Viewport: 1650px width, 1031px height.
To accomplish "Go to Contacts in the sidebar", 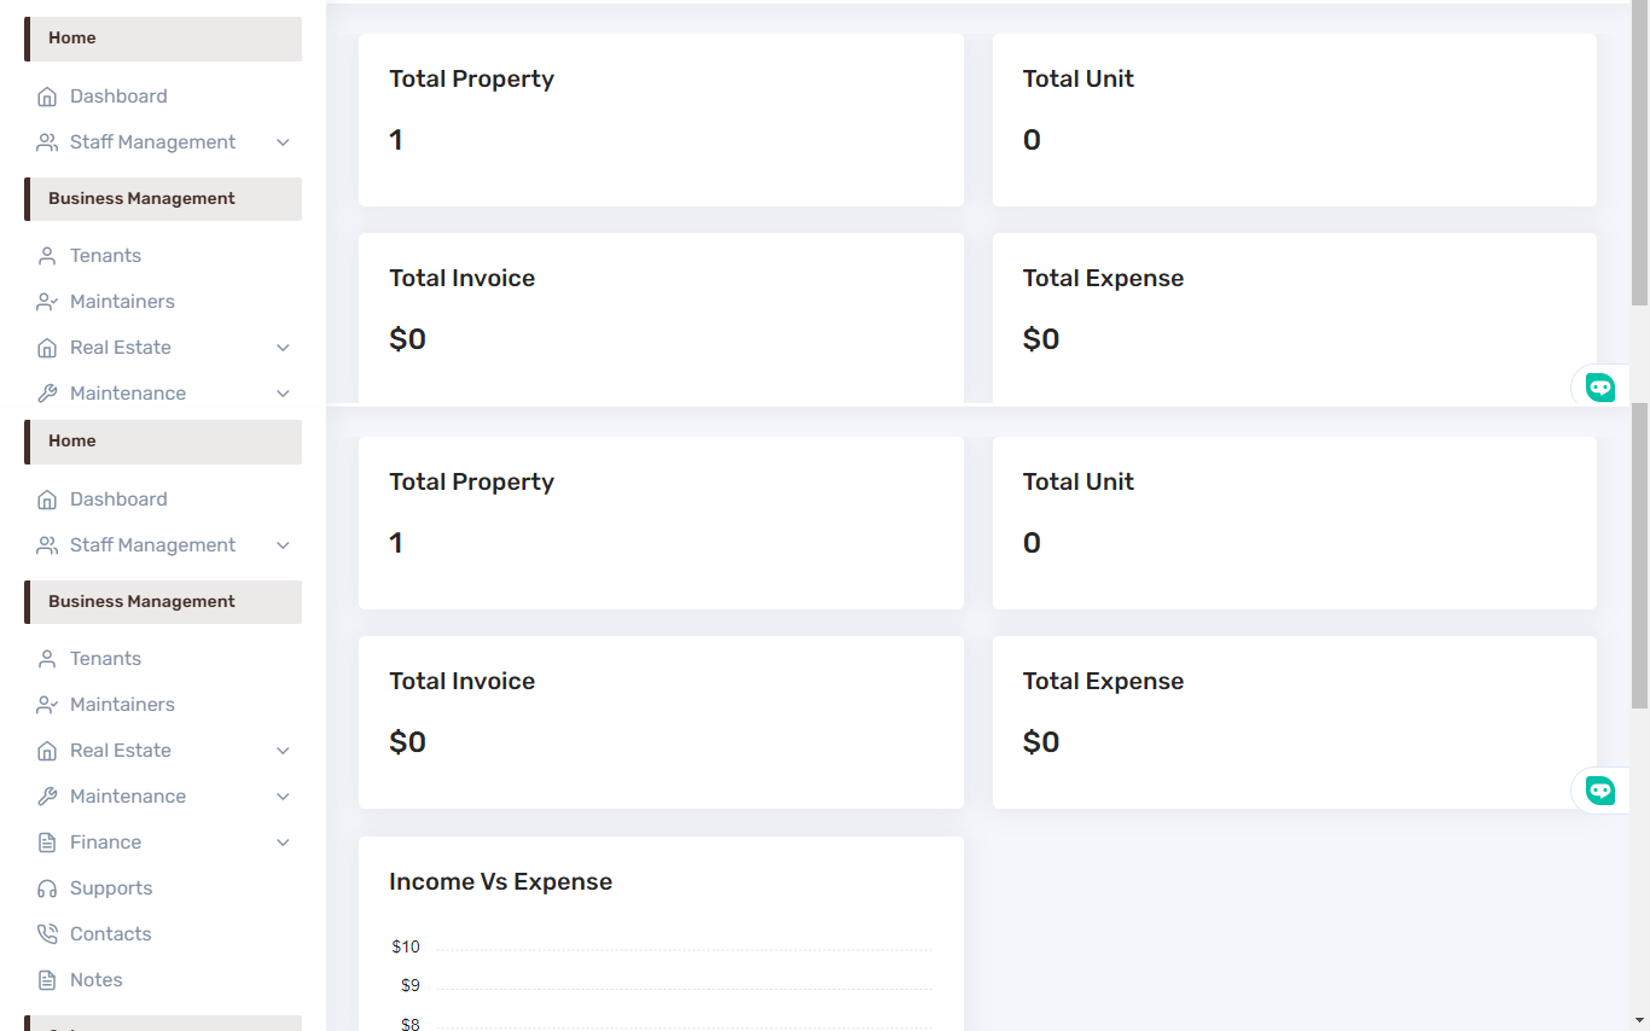I will point(110,934).
